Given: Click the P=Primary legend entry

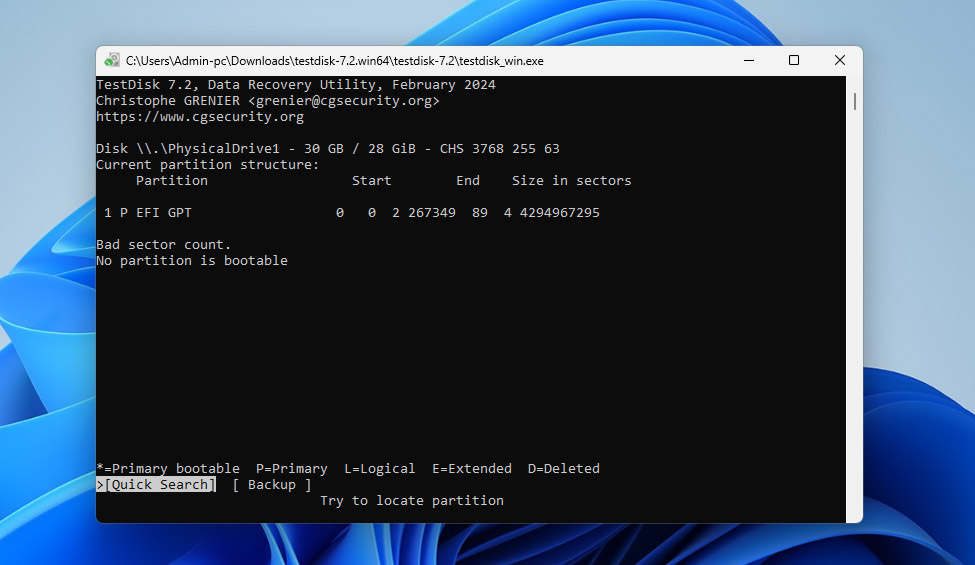Looking at the screenshot, I should tap(291, 469).
